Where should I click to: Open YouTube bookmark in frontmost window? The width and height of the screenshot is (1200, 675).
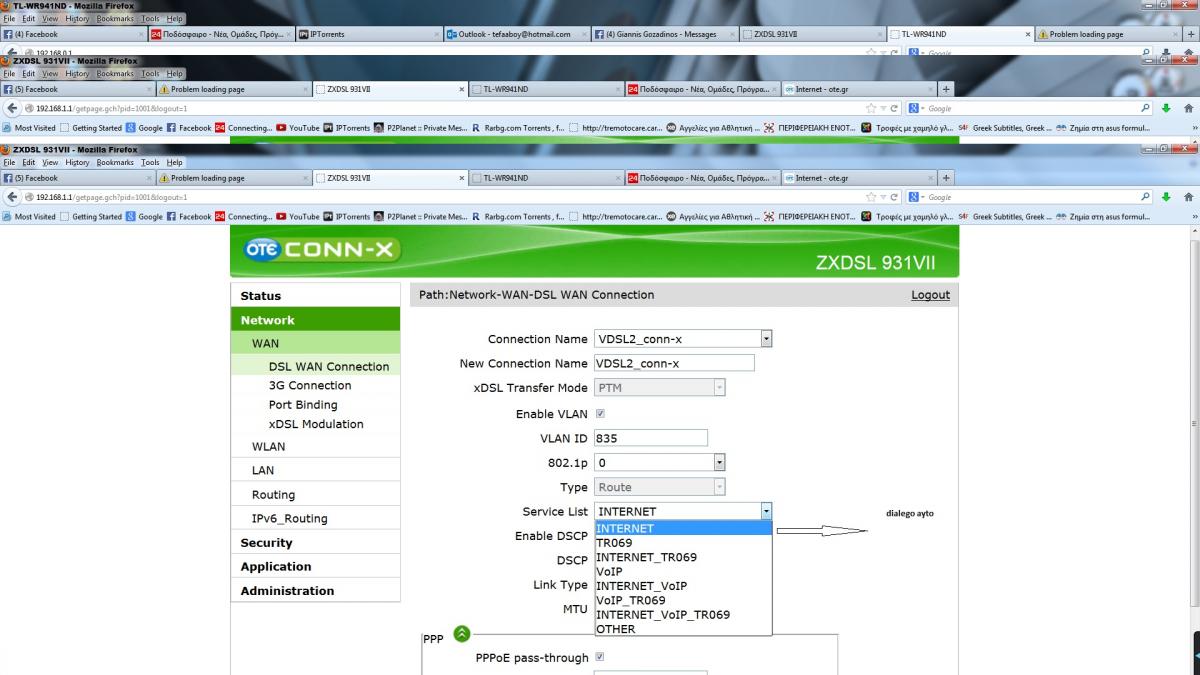(297, 216)
